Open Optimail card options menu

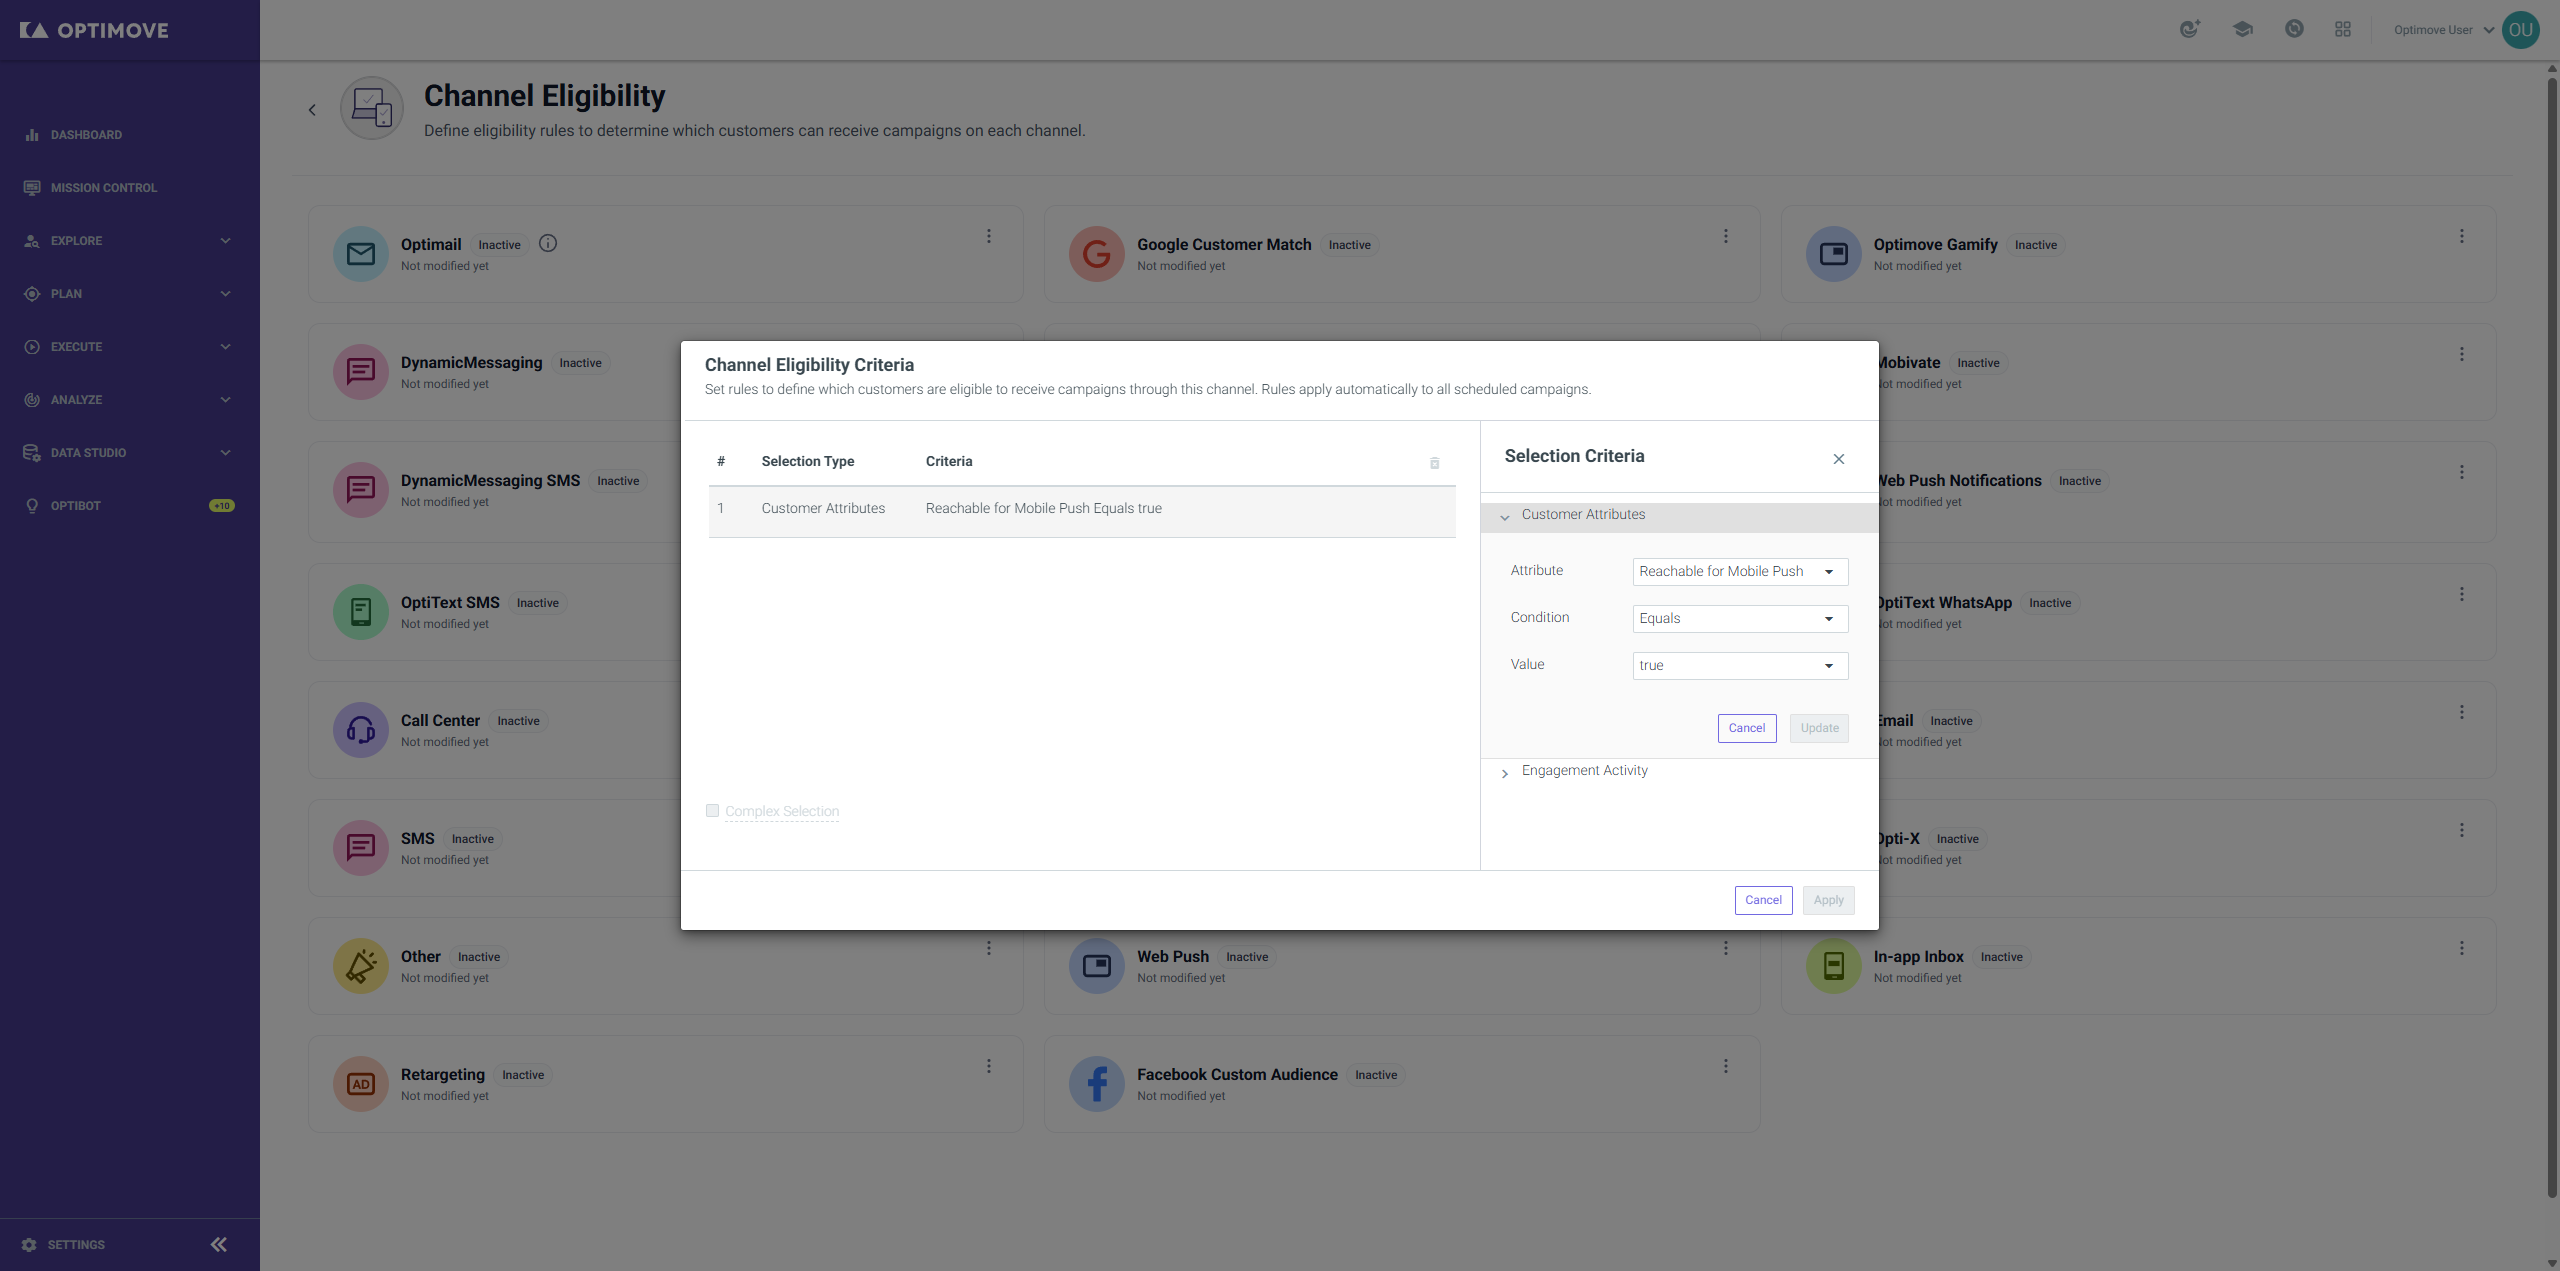[x=989, y=236]
